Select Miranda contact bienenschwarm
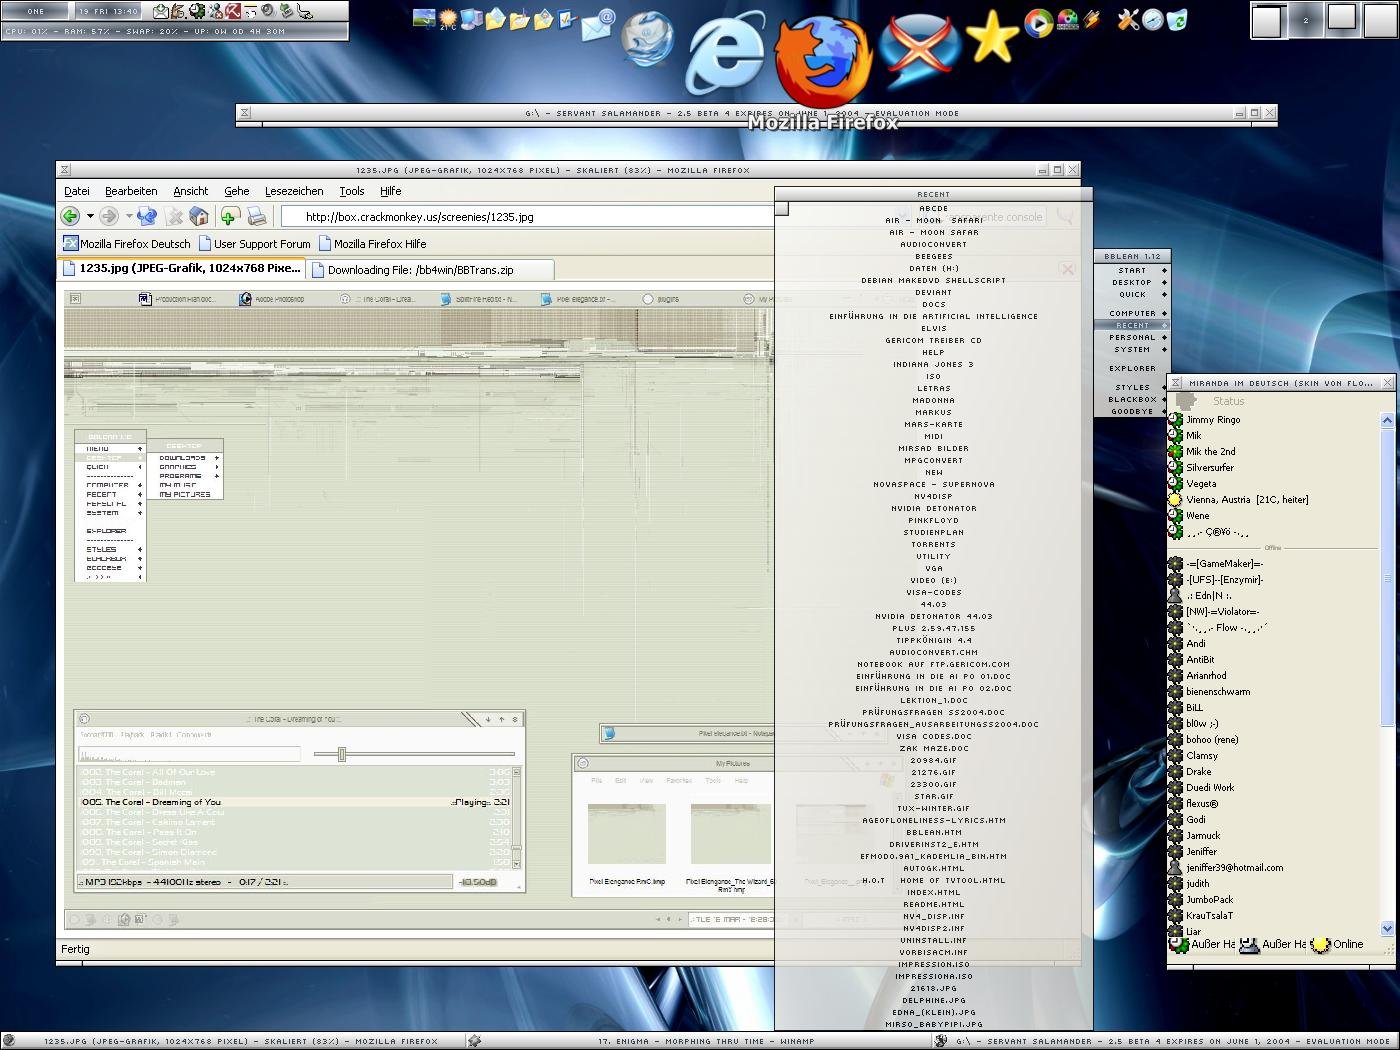 pos(1218,692)
